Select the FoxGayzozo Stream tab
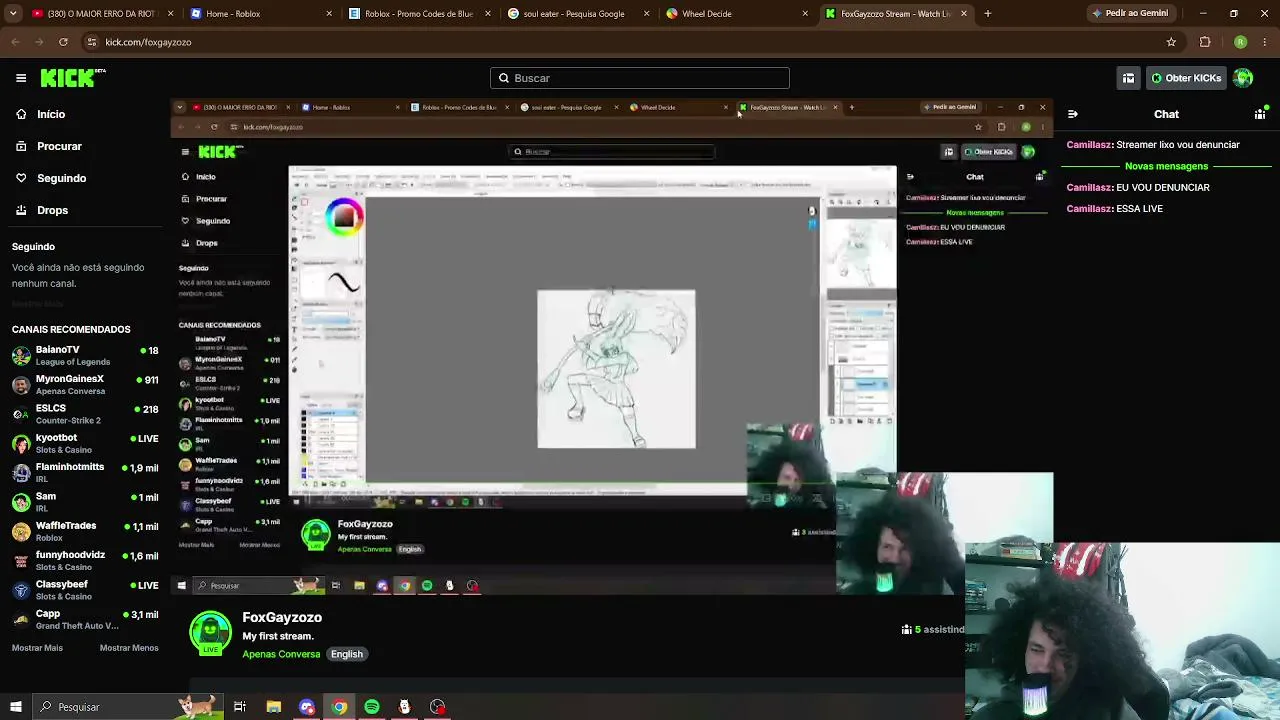The height and width of the screenshot is (720, 1280). 896,14
